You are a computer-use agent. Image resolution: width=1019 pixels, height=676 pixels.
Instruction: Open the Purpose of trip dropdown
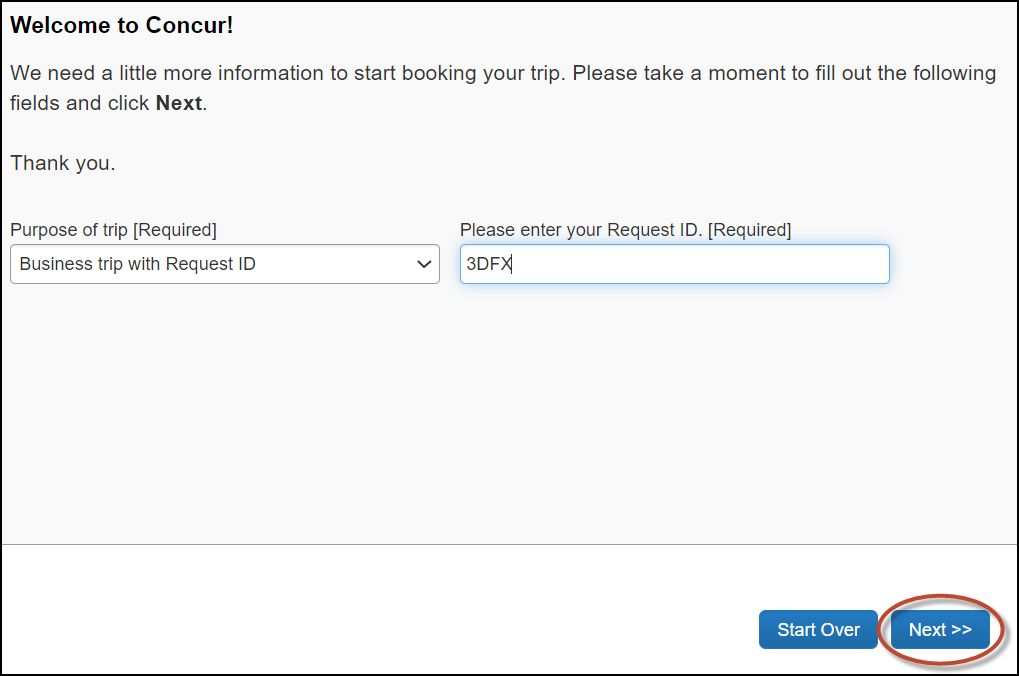coord(224,265)
